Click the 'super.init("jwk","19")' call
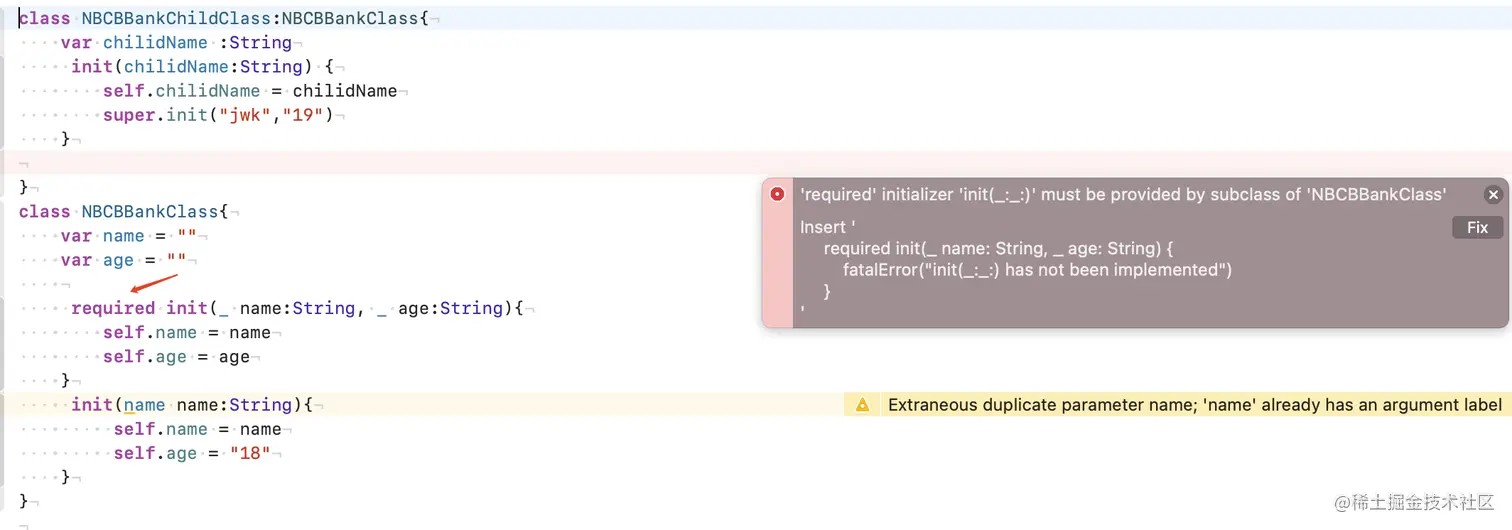This screenshot has width=1512, height=530. point(218,115)
